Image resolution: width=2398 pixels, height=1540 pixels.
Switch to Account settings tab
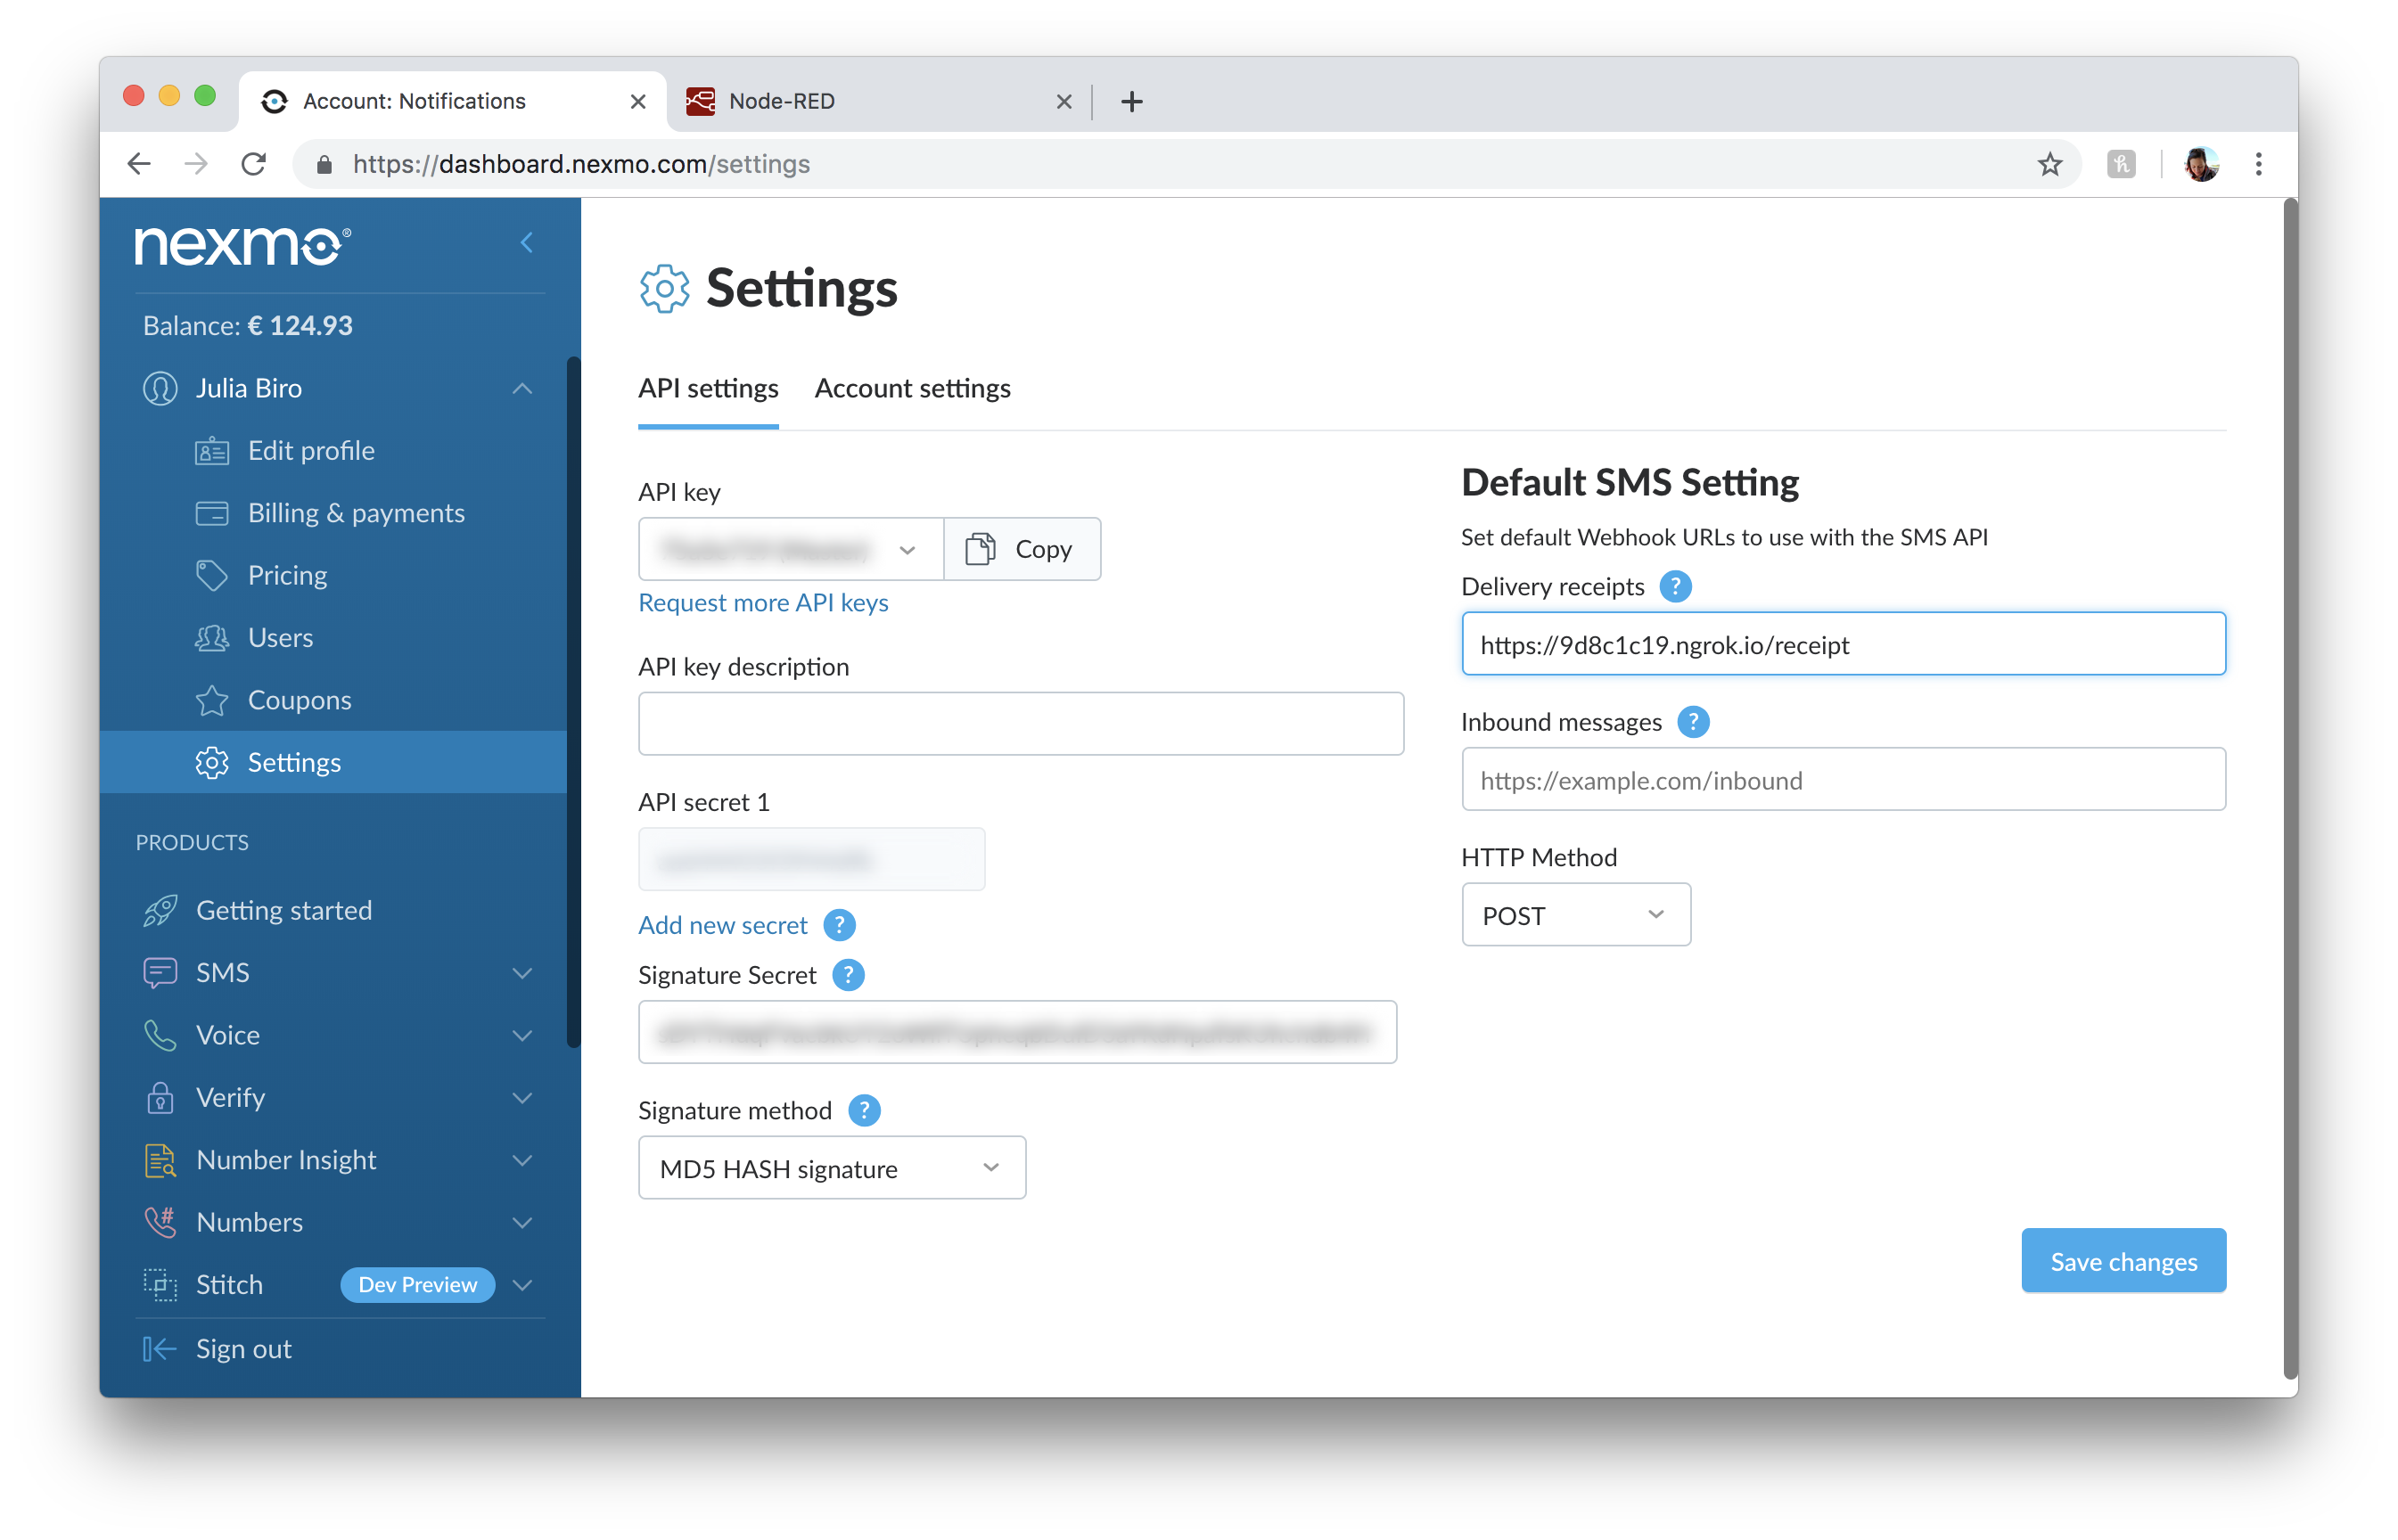point(912,388)
